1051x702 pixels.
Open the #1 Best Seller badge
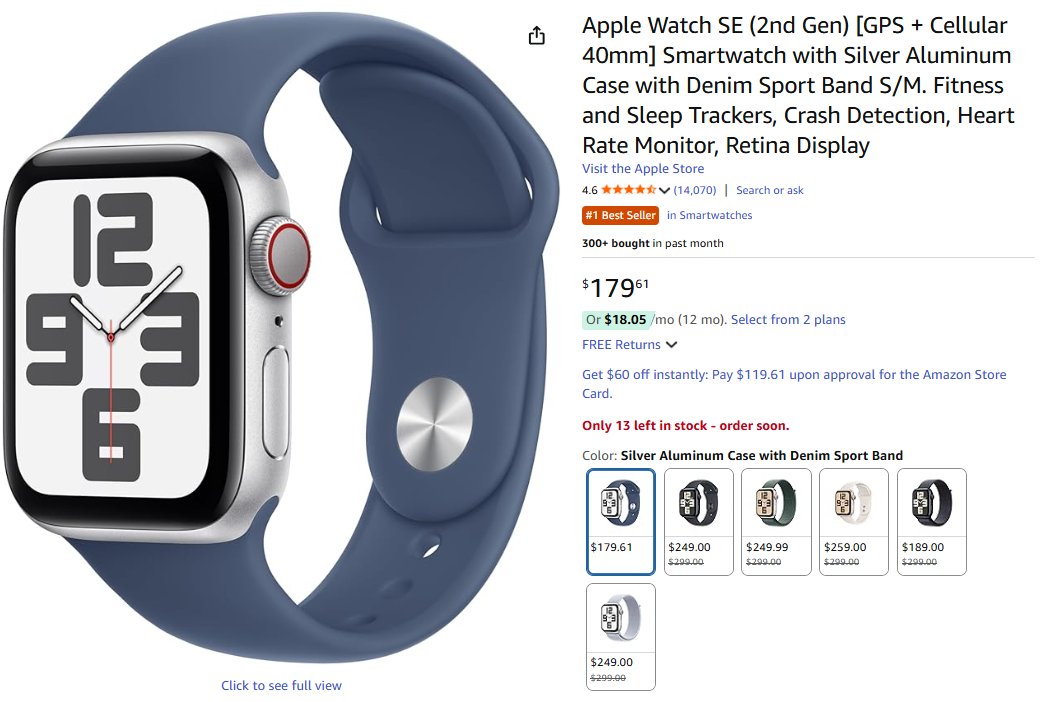621,215
